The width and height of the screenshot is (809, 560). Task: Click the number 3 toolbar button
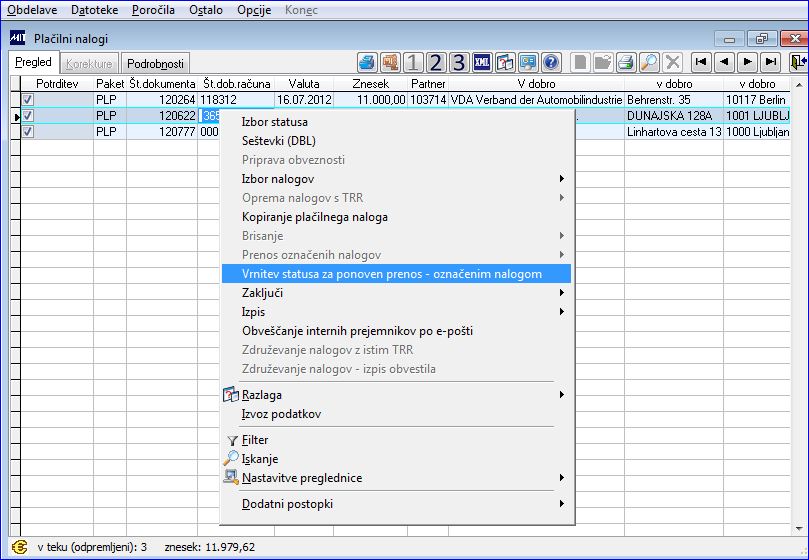459,63
